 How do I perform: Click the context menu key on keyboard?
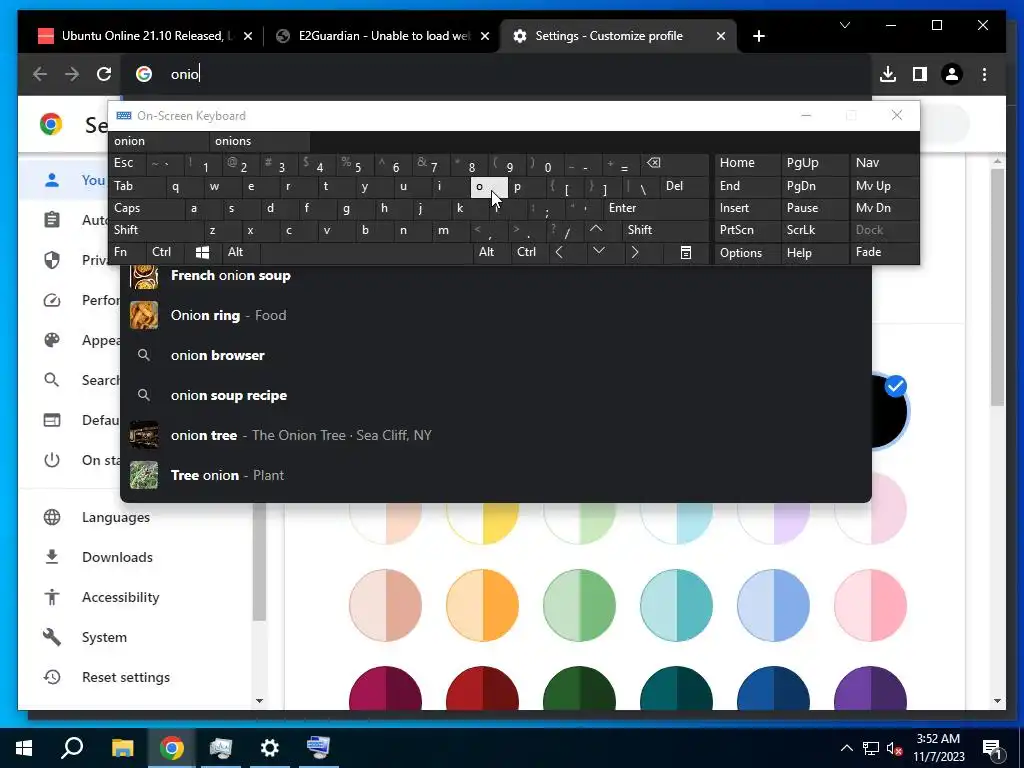point(686,252)
